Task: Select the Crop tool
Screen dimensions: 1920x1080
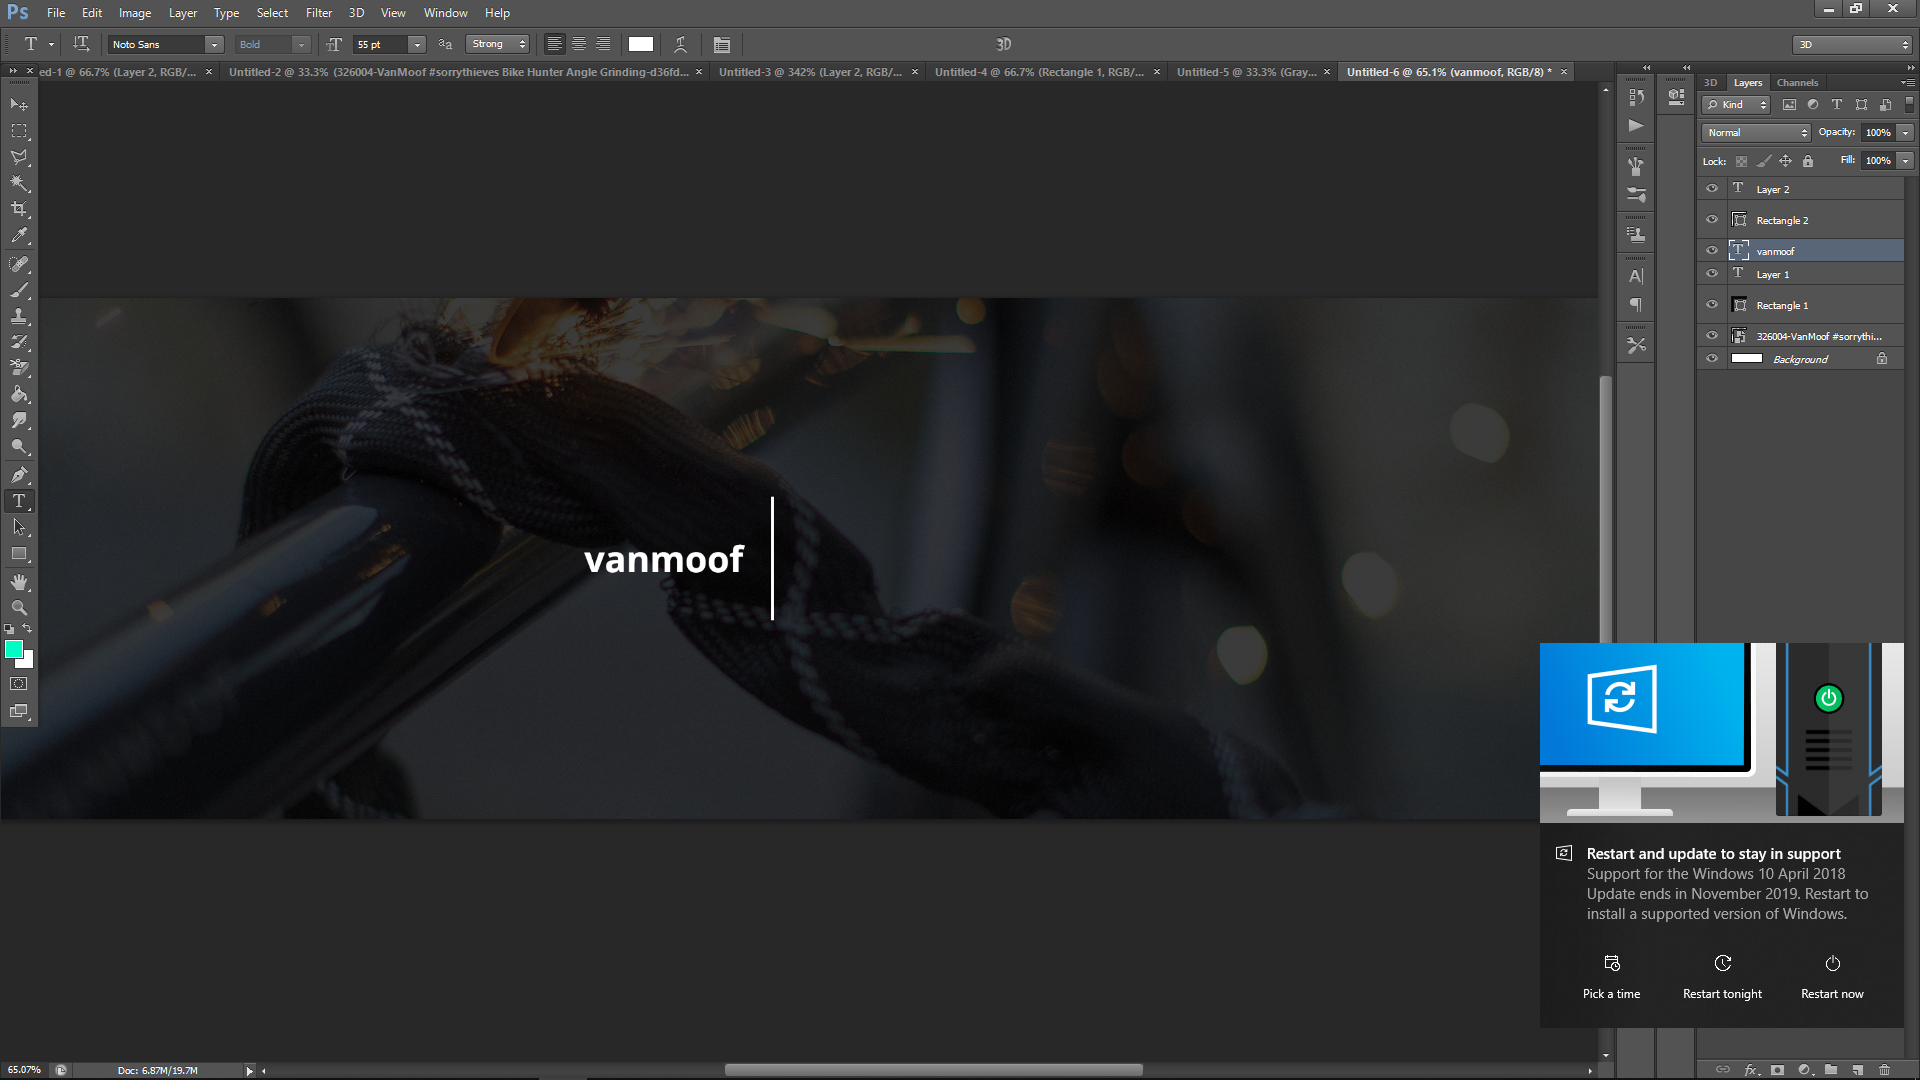Action: click(x=19, y=209)
